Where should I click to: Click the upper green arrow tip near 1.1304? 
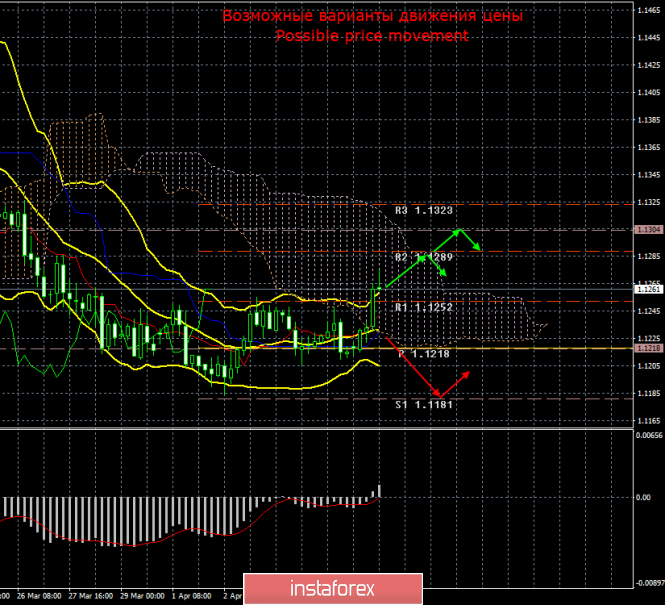click(460, 230)
